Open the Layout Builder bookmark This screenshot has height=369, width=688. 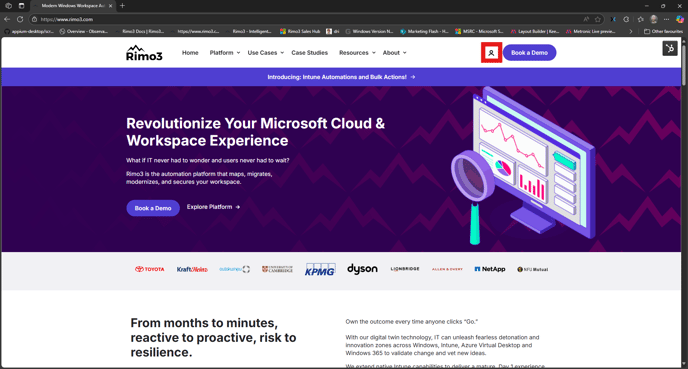535,32
